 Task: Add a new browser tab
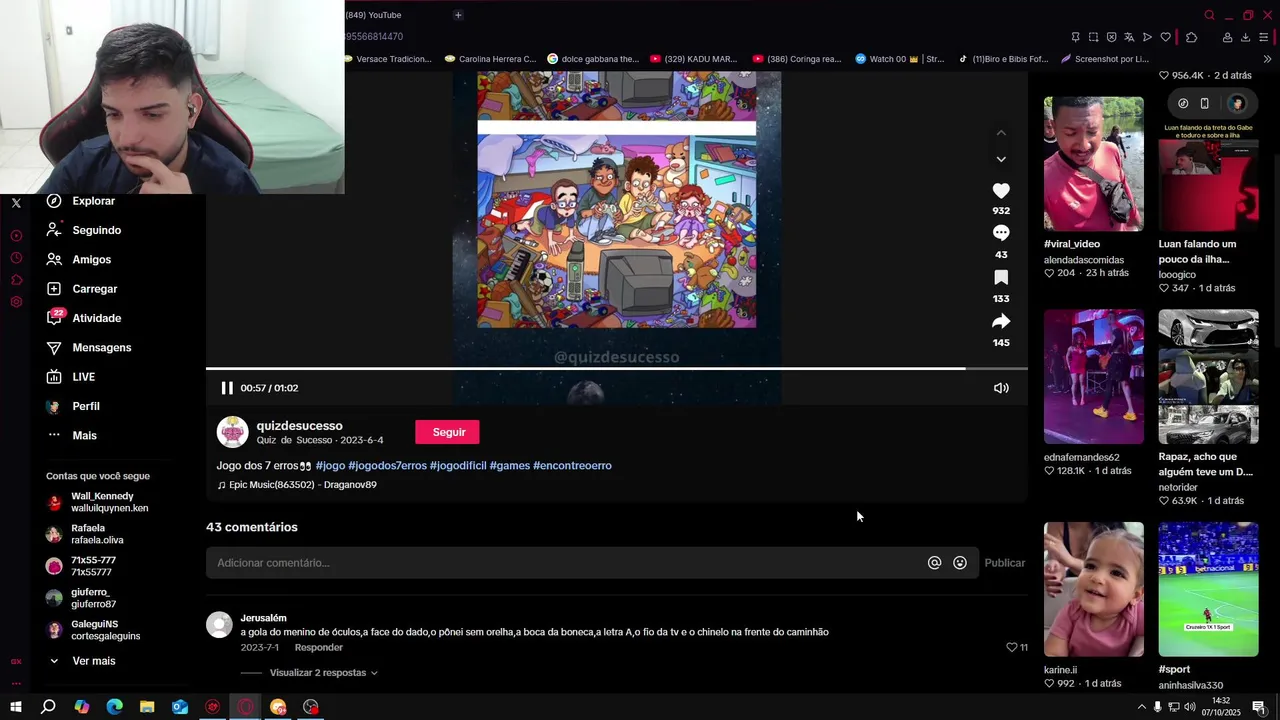[458, 15]
